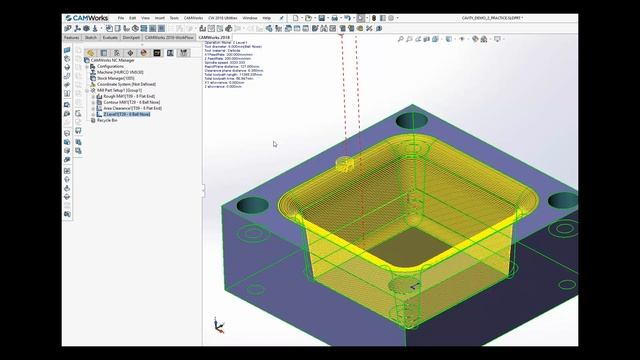Click the pin icon beside Help menu
The width and height of the screenshot is (640, 360).
click(x=281, y=18)
